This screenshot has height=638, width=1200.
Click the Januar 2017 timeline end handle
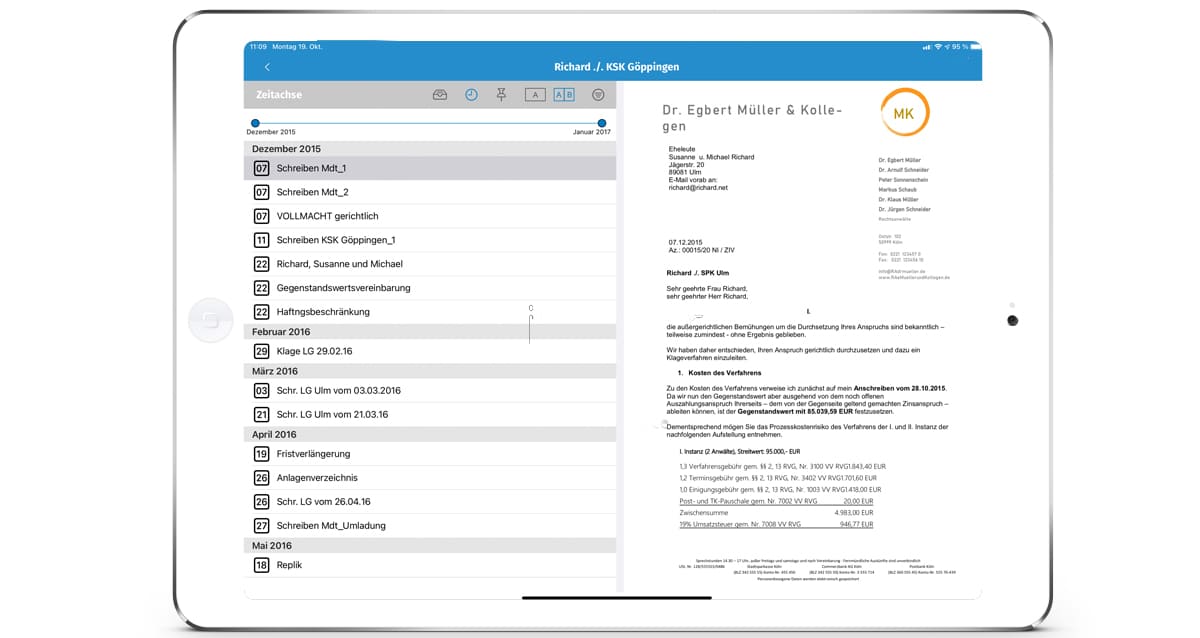point(602,123)
